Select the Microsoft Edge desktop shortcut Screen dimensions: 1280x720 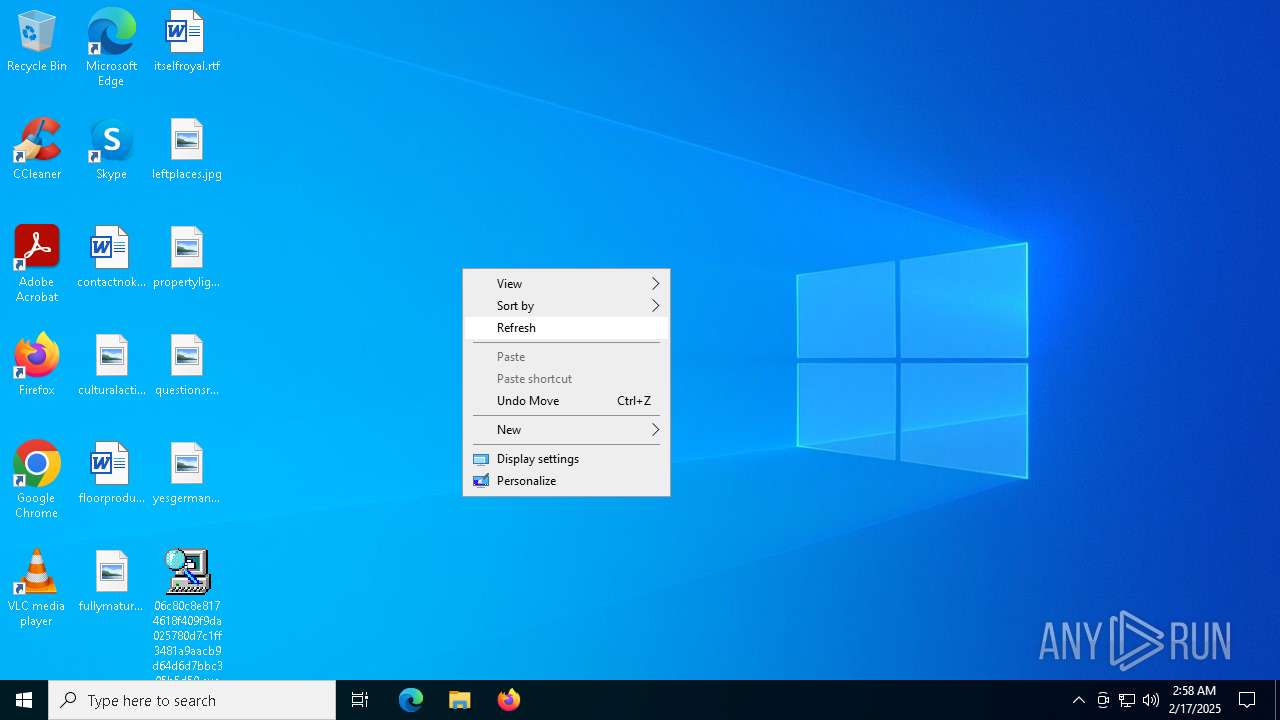111,48
